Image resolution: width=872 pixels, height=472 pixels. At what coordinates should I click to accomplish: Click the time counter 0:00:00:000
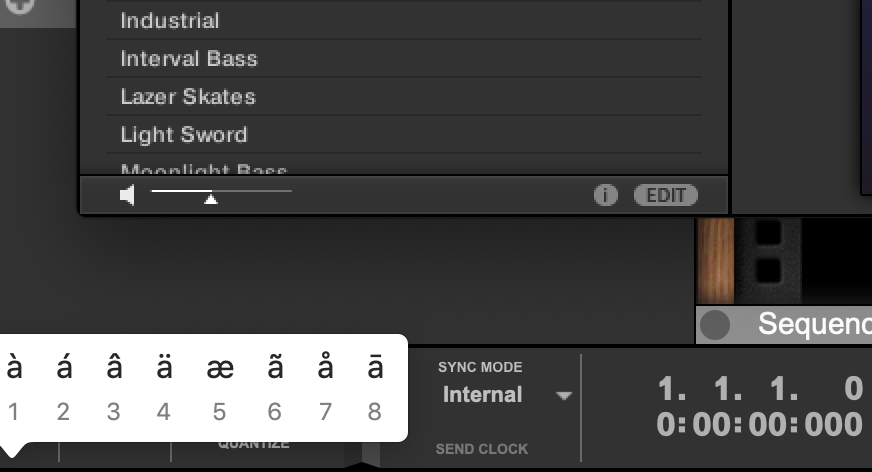[760, 424]
